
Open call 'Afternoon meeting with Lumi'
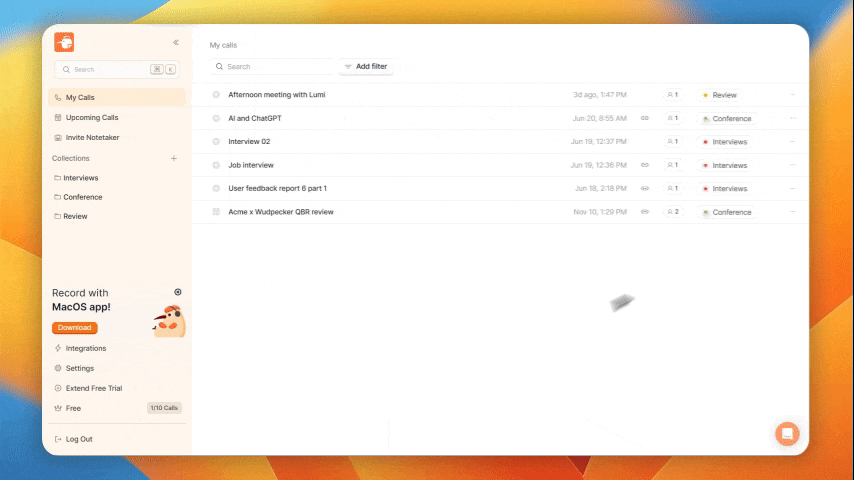(x=277, y=95)
